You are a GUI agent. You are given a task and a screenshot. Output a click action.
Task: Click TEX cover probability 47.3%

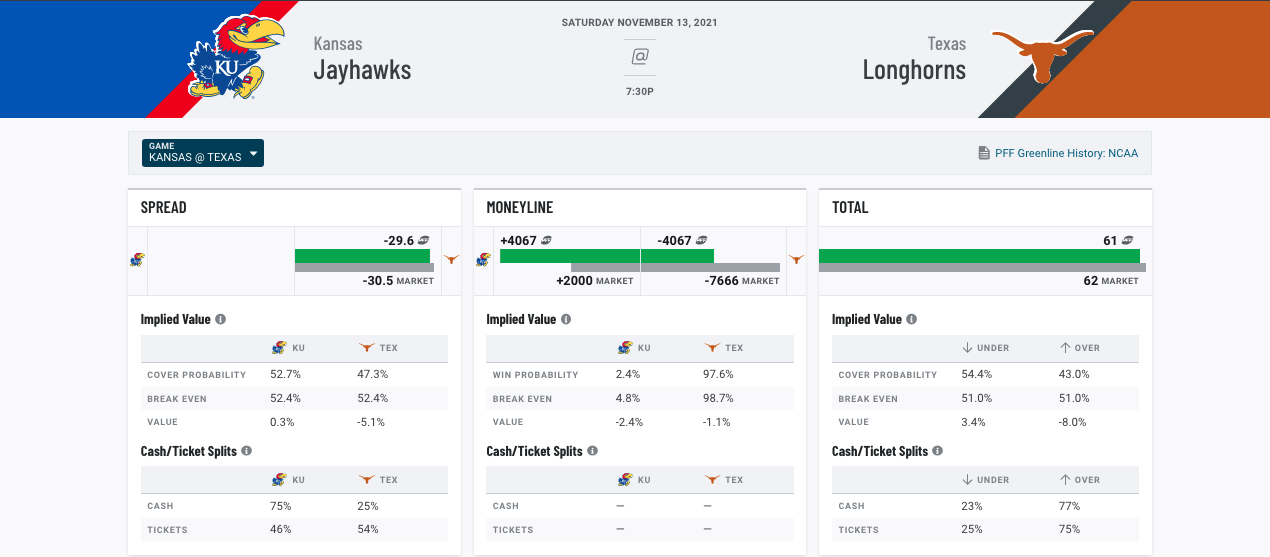373,374
